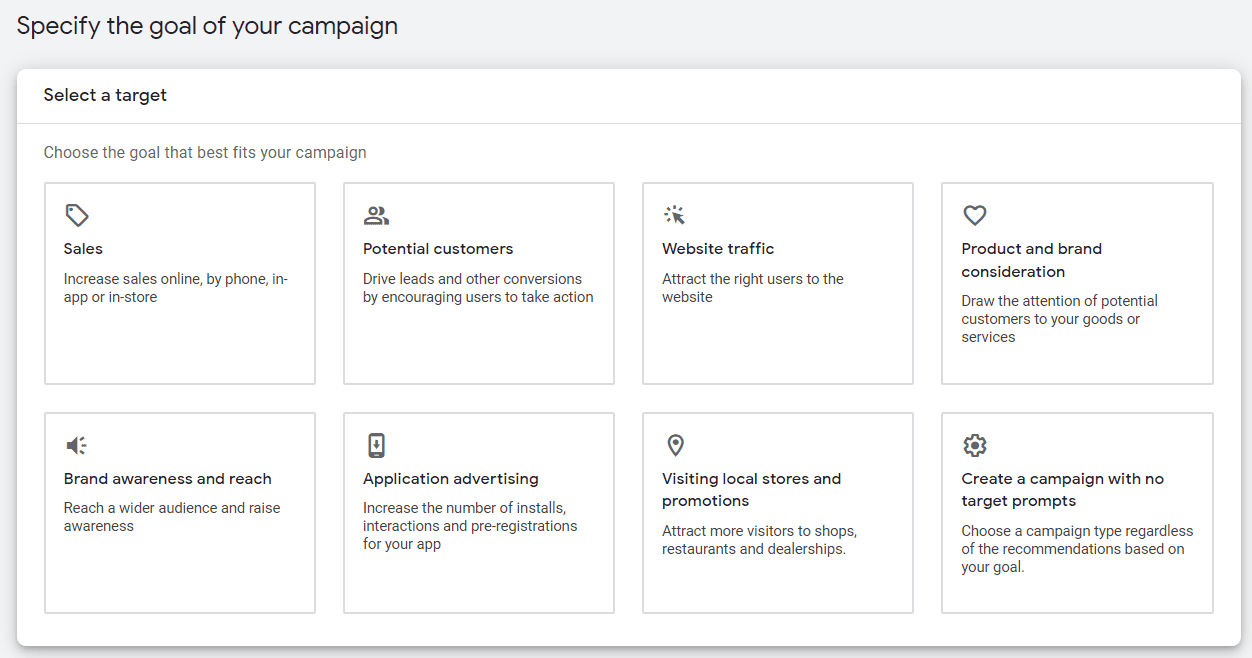Click the heart icon for Product and brand consideration
Image resolution: width=1252 pixels, height=658 pixels.
(974, 215)
